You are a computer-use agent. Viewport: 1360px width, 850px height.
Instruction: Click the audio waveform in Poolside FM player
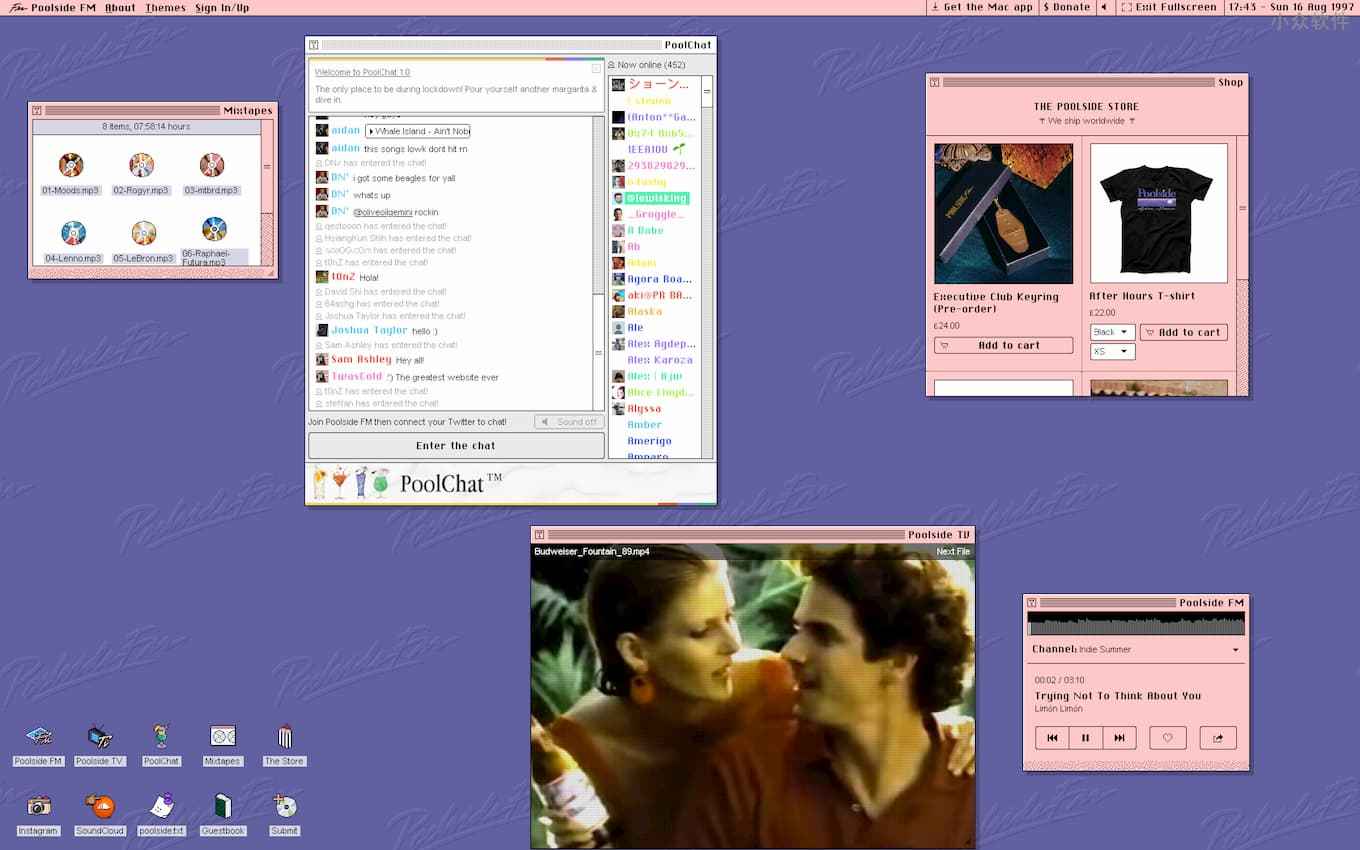[1136, 624]
